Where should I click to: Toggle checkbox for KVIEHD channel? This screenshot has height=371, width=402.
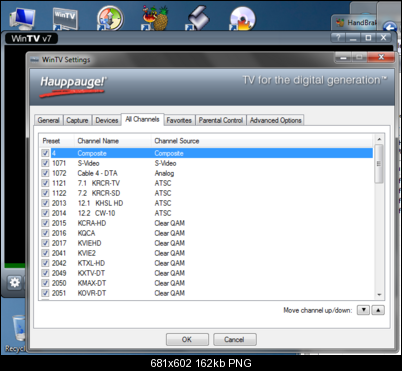(45, 243)
